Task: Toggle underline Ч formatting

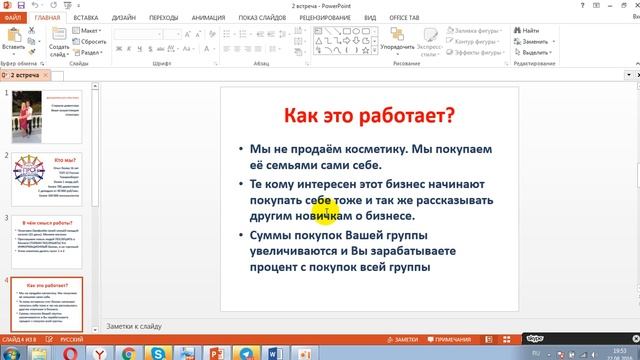Action: [x=140, y=49]
